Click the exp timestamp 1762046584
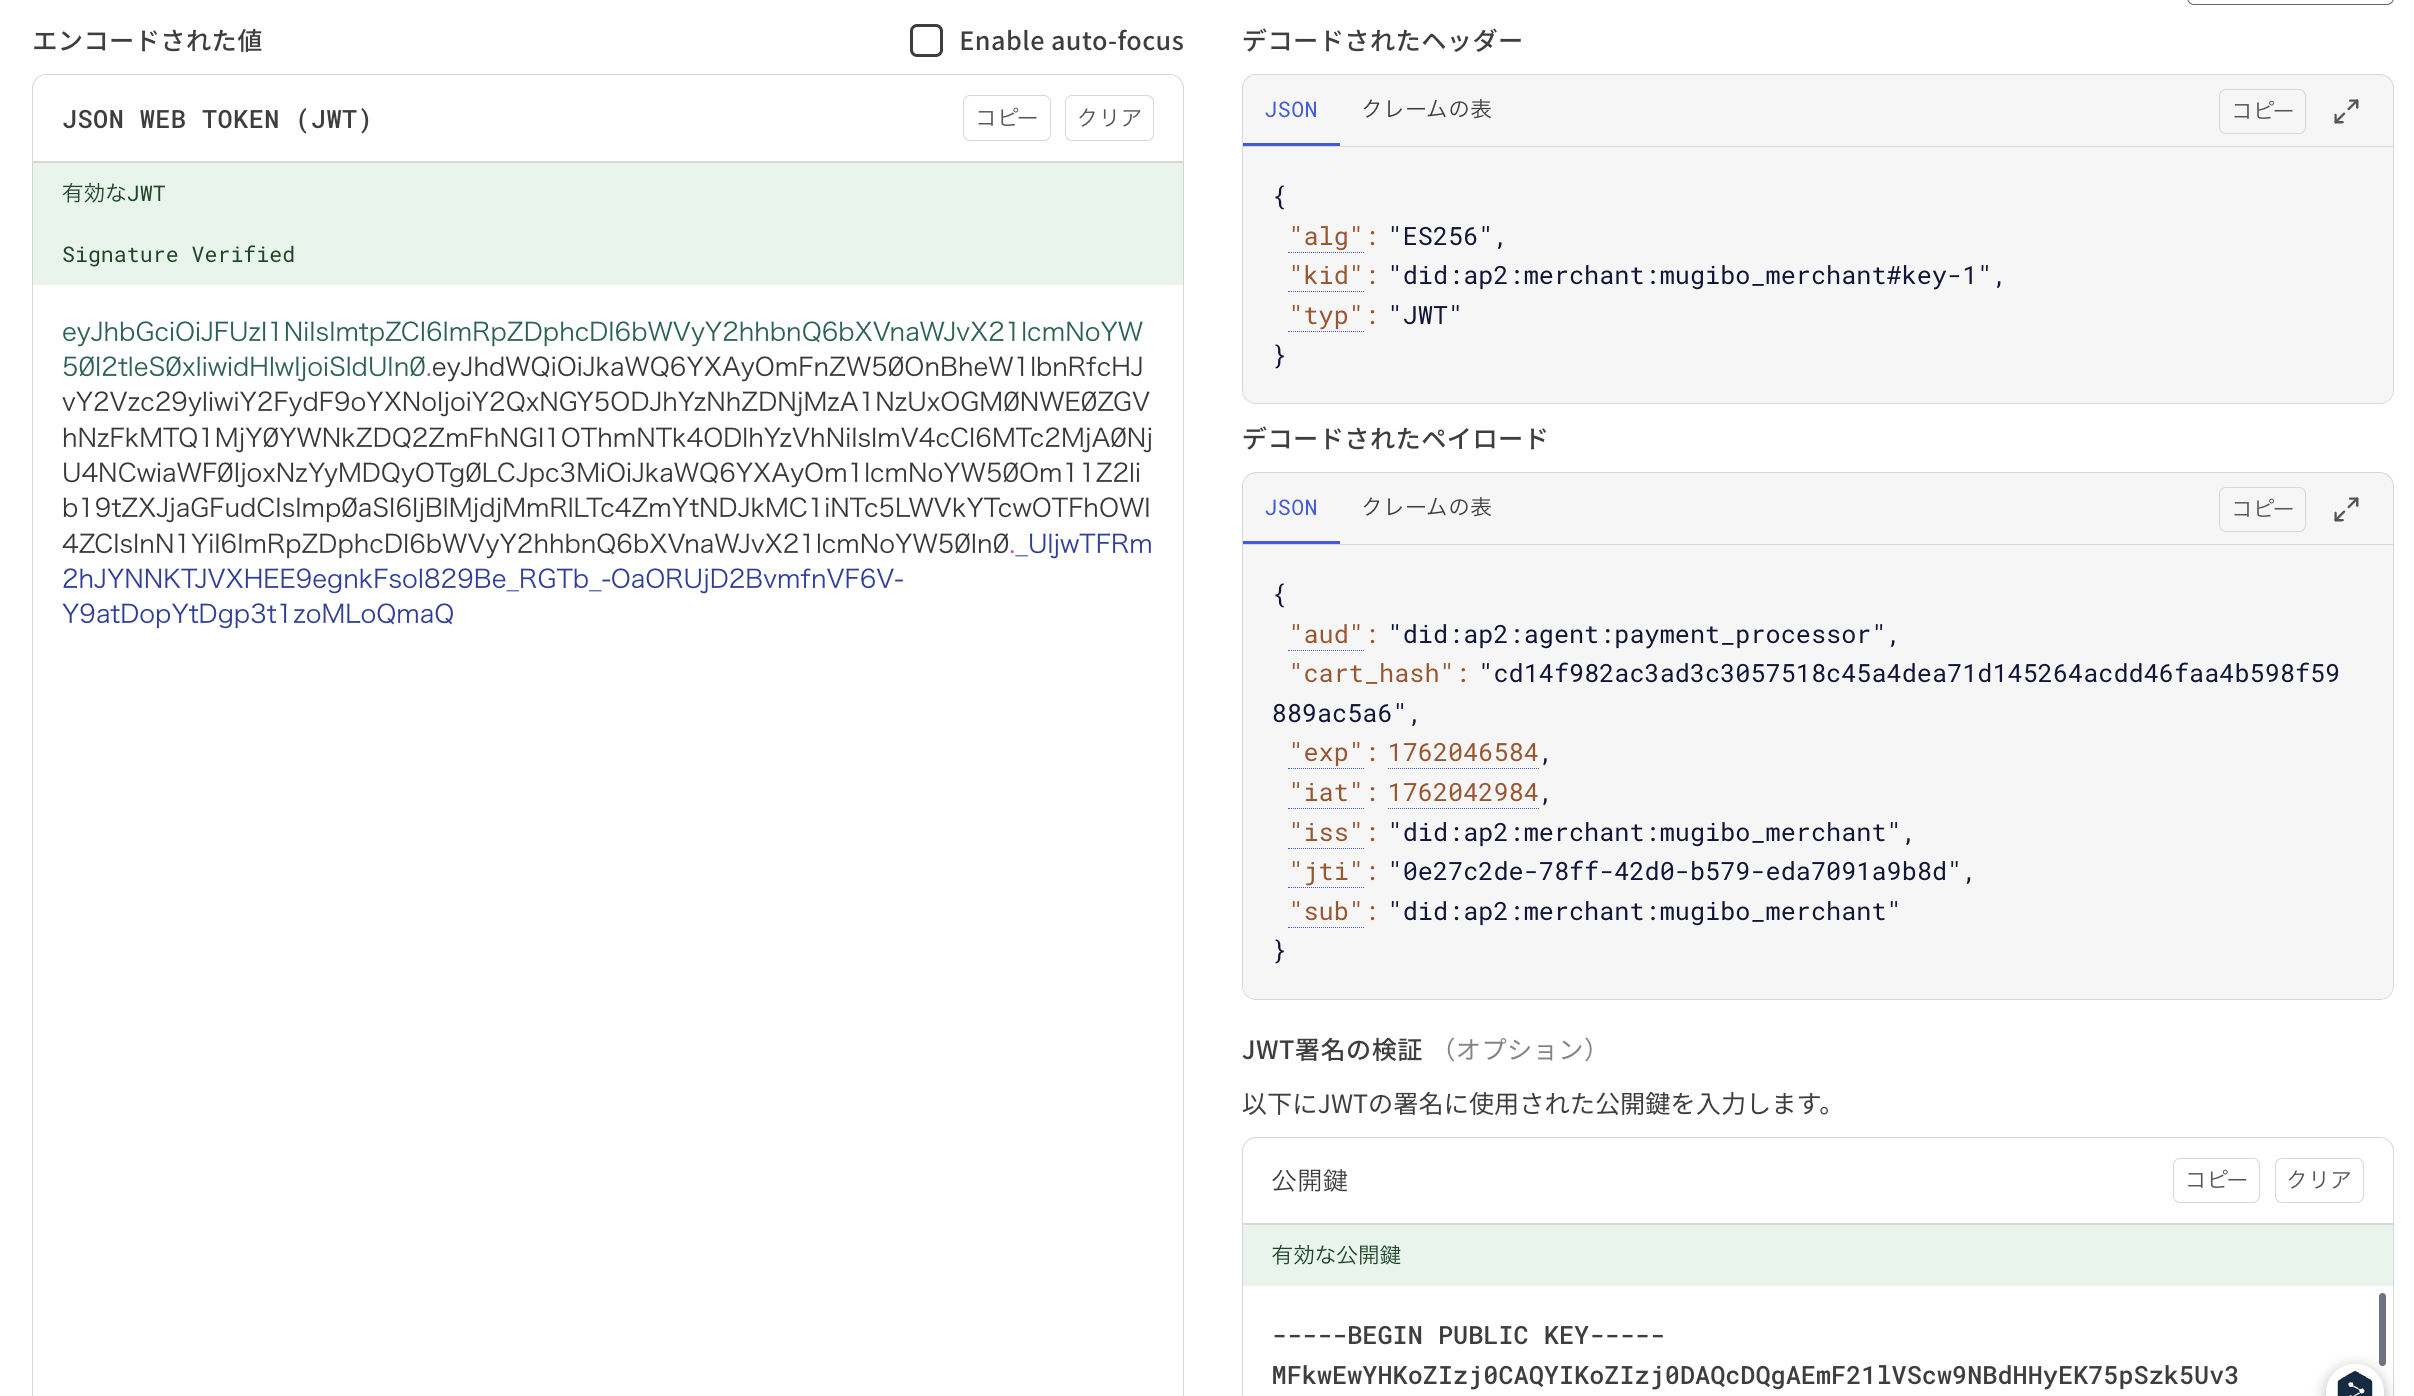Image resolution: width=2414 pixels, height=1396 pixels. click(x=1463, y=751)
